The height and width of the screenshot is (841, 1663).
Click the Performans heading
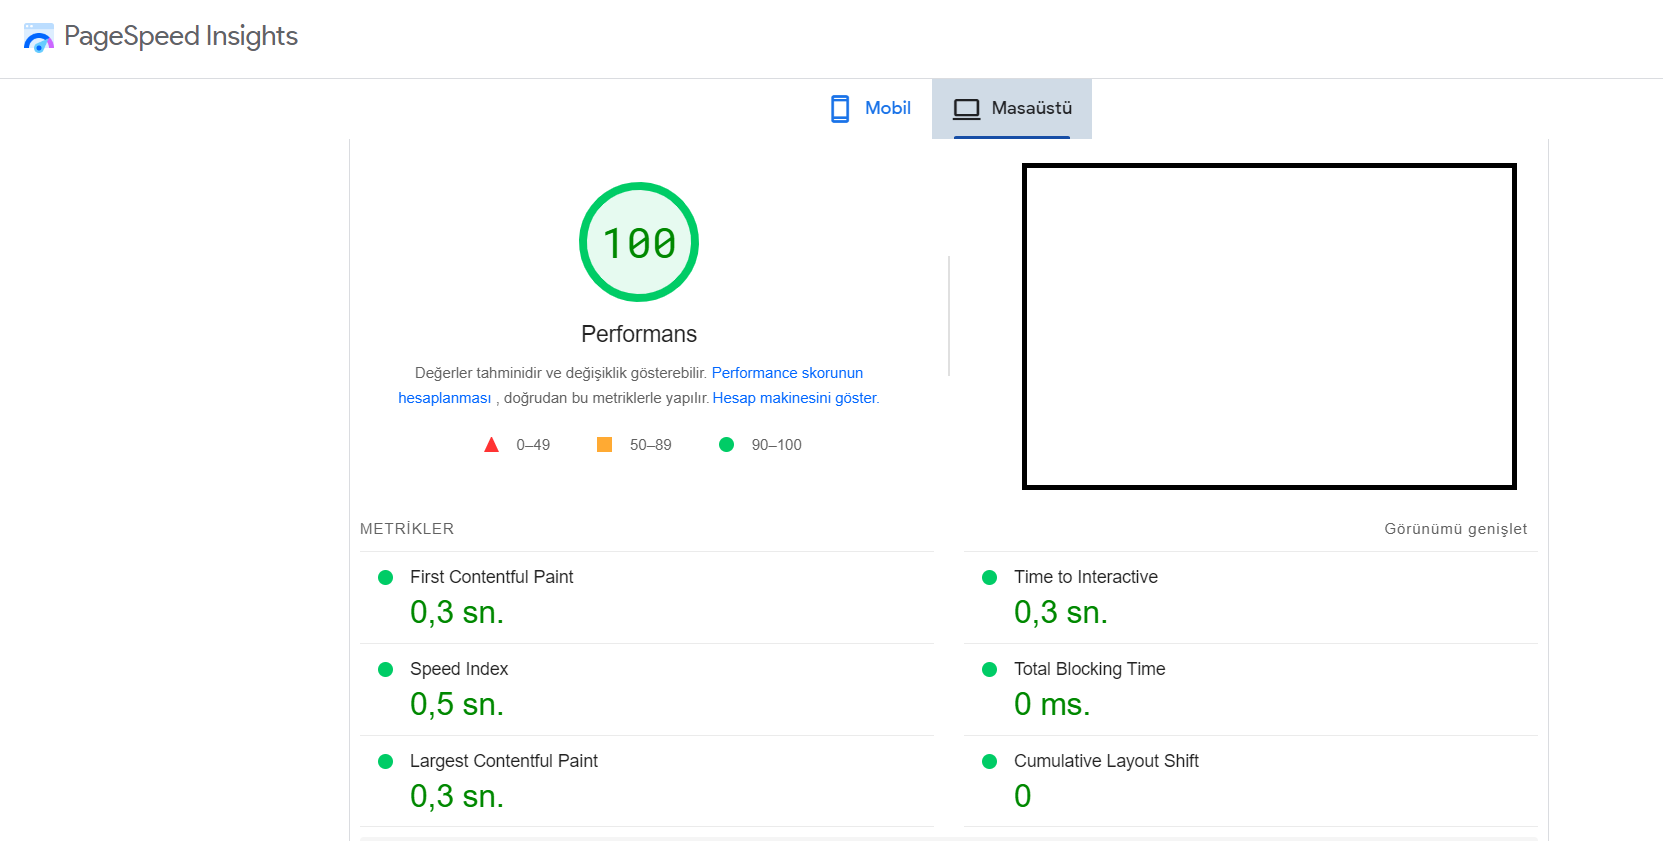point(639,334)
